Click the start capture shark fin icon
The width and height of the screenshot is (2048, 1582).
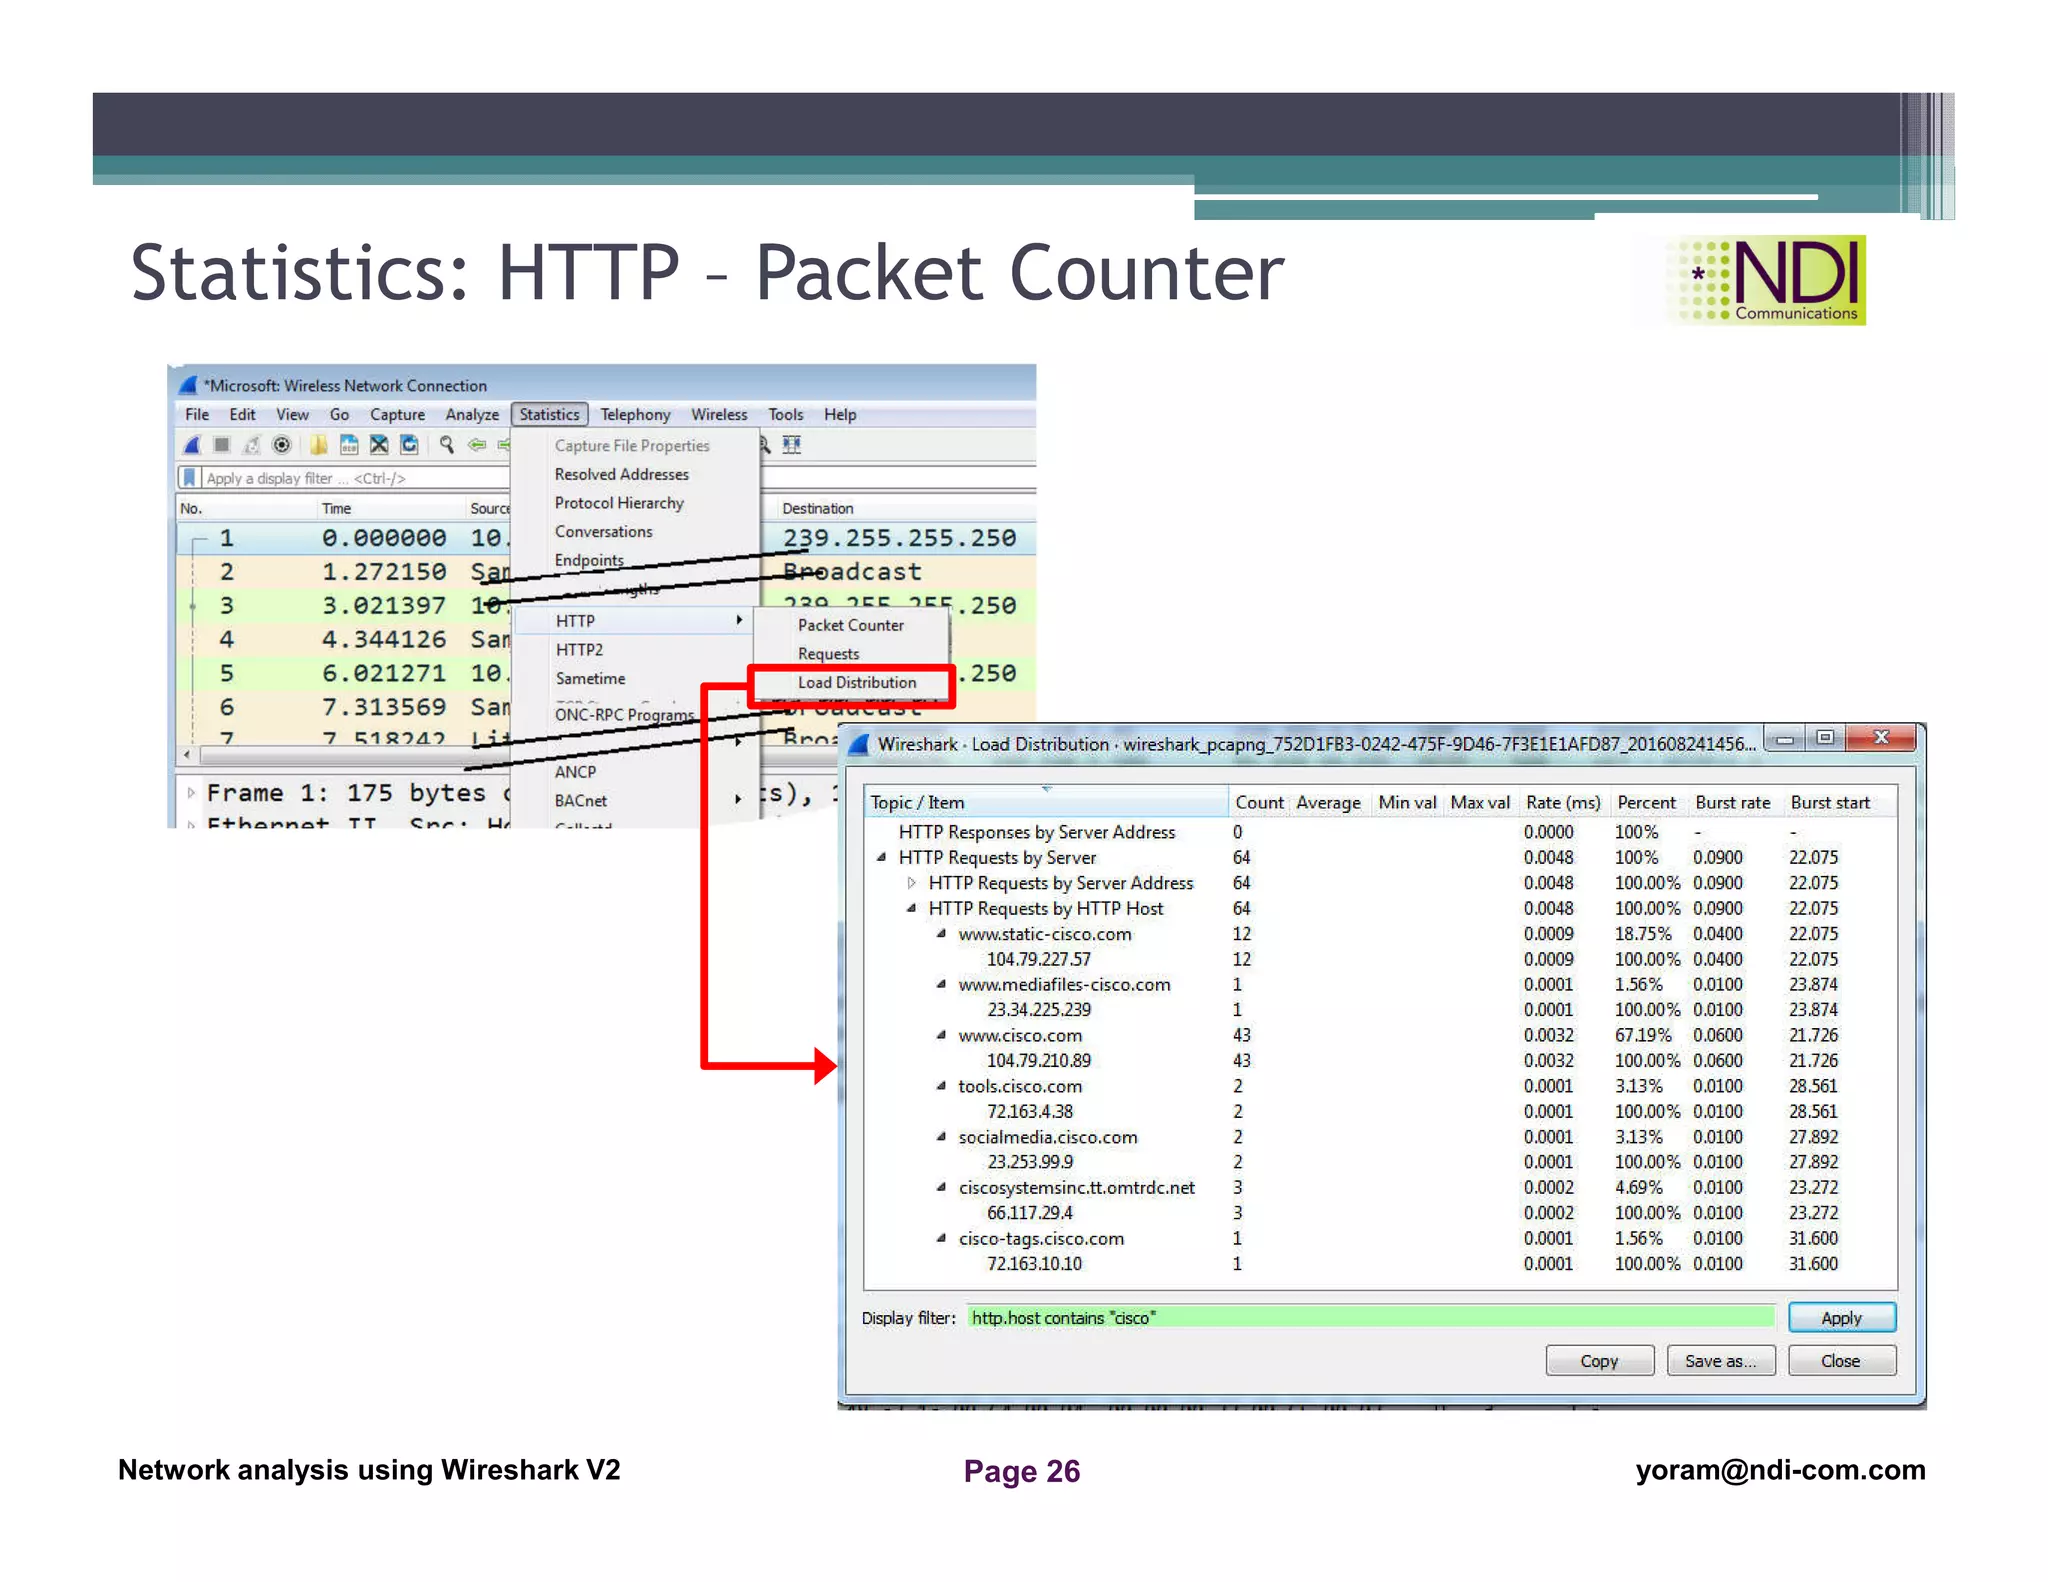192,445
